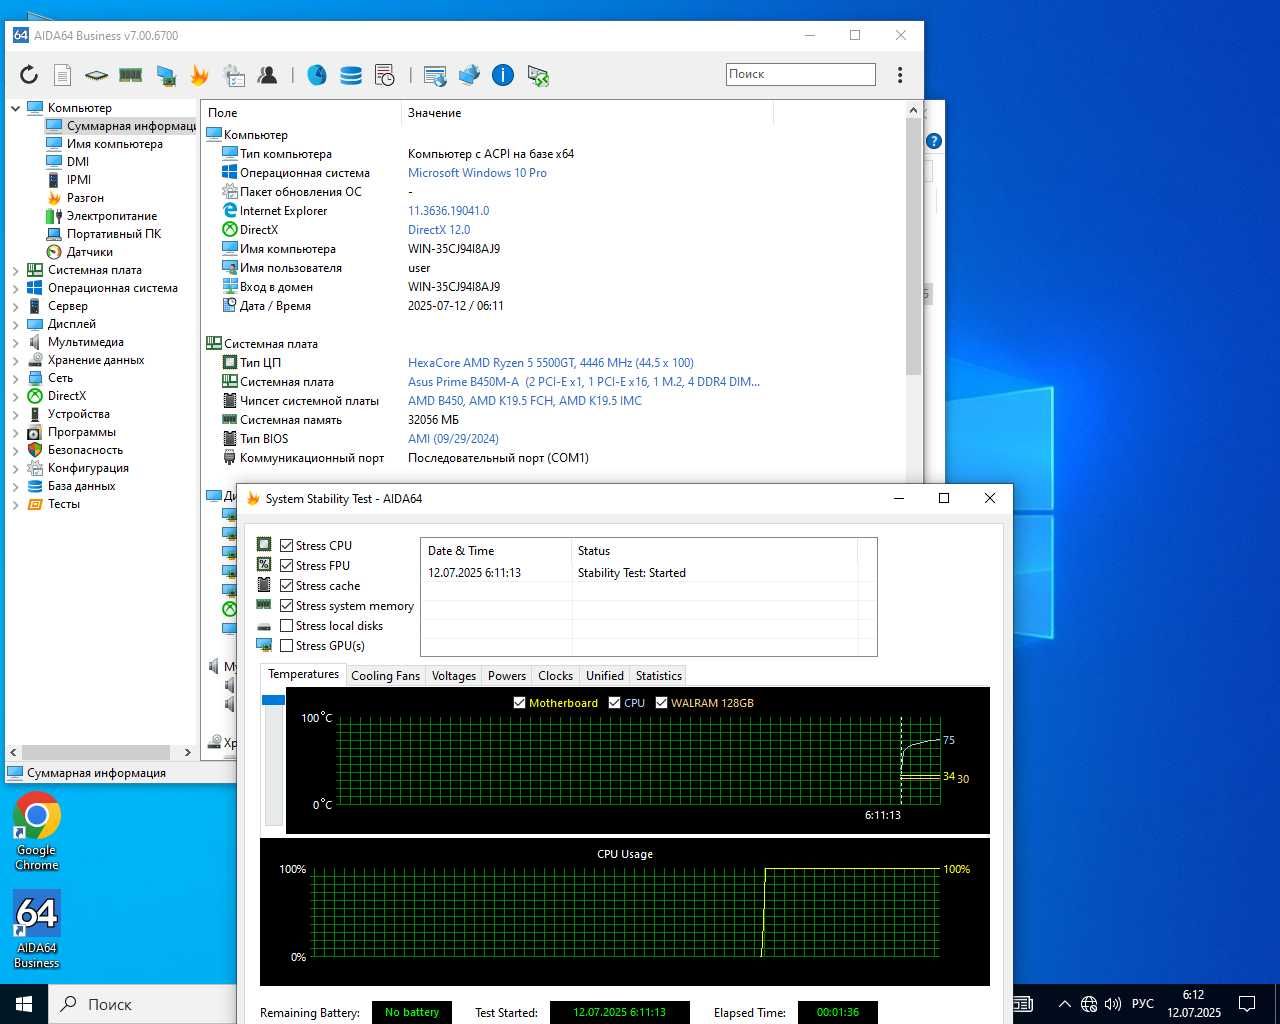Click the preferences checklist toolbar icon
Image resolution: width=1280 pixels, height=1024 pixels.
234,75
